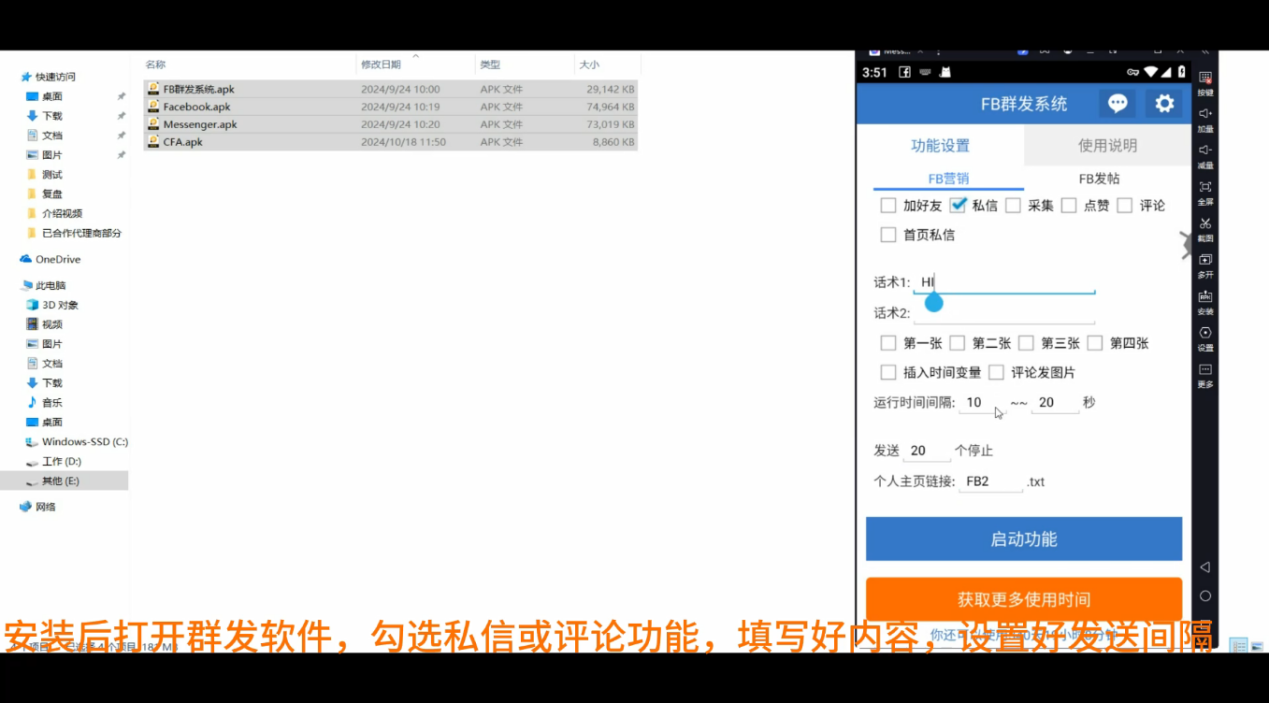Select the Messenger.apk file icon

[x=153, y=124]
